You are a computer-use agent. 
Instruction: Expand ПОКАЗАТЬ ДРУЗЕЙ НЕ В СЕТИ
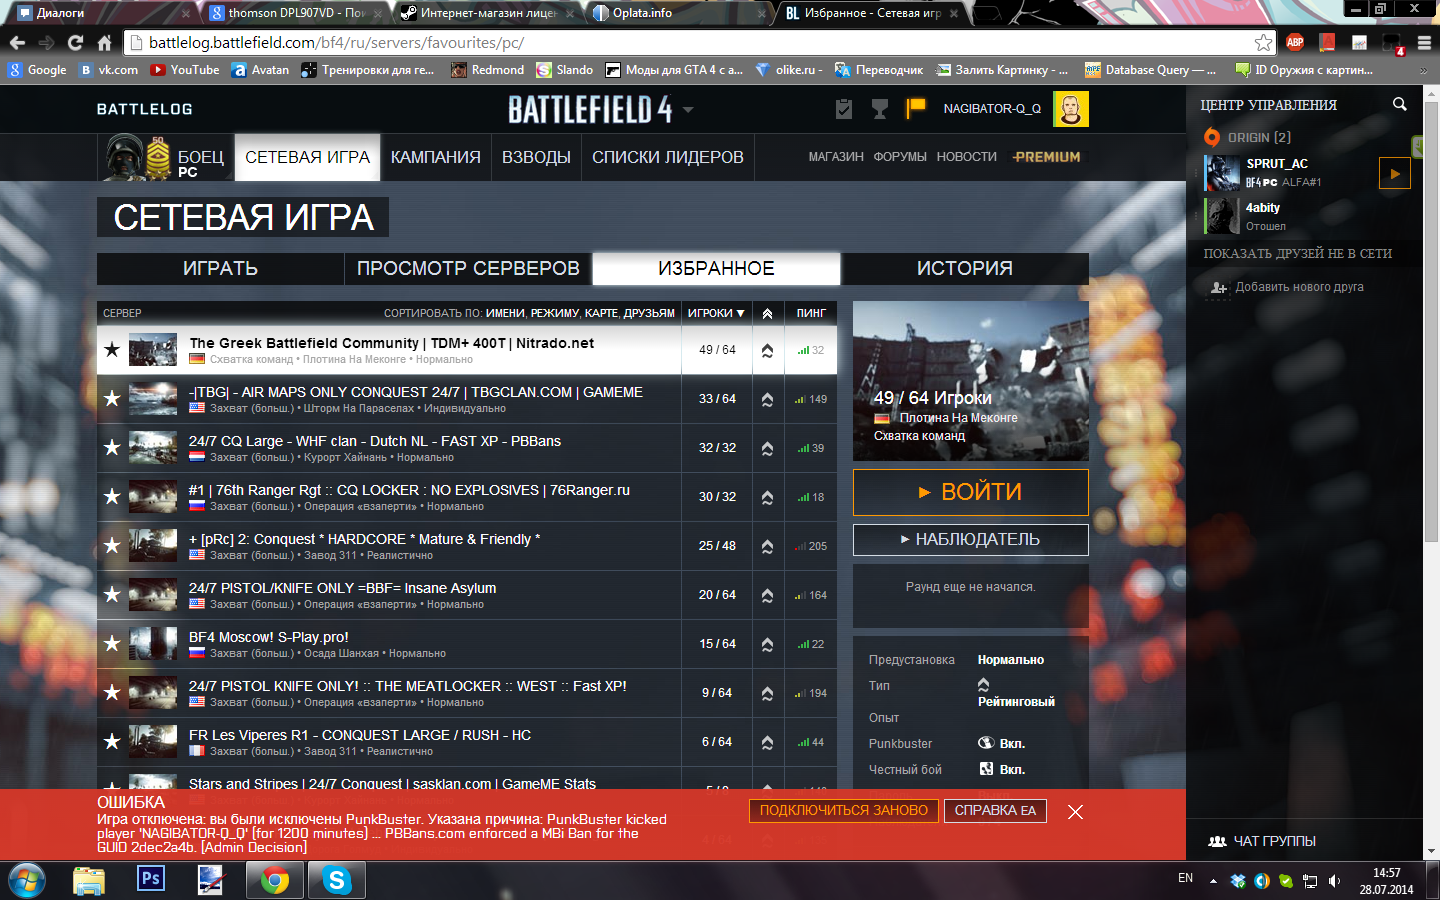(1297, 254)
